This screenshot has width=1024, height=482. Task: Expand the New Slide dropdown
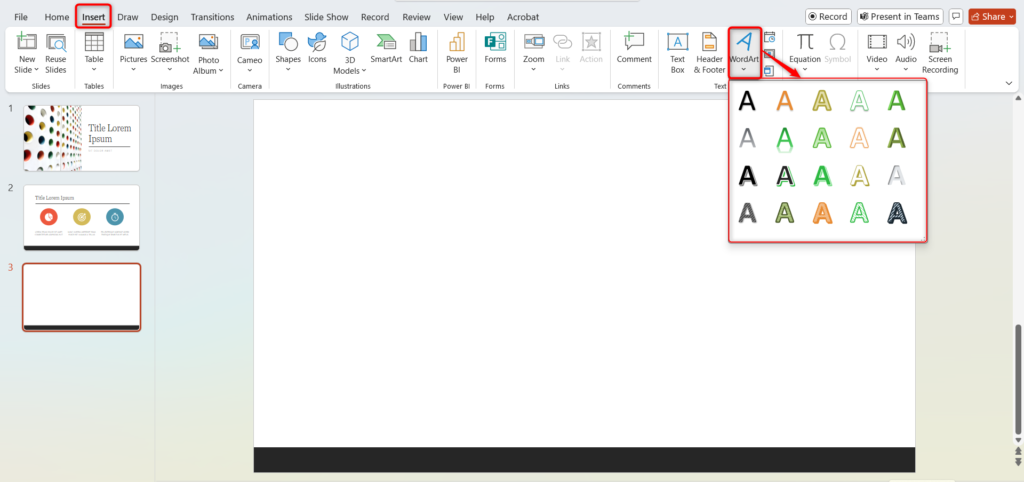click(37, 70)
